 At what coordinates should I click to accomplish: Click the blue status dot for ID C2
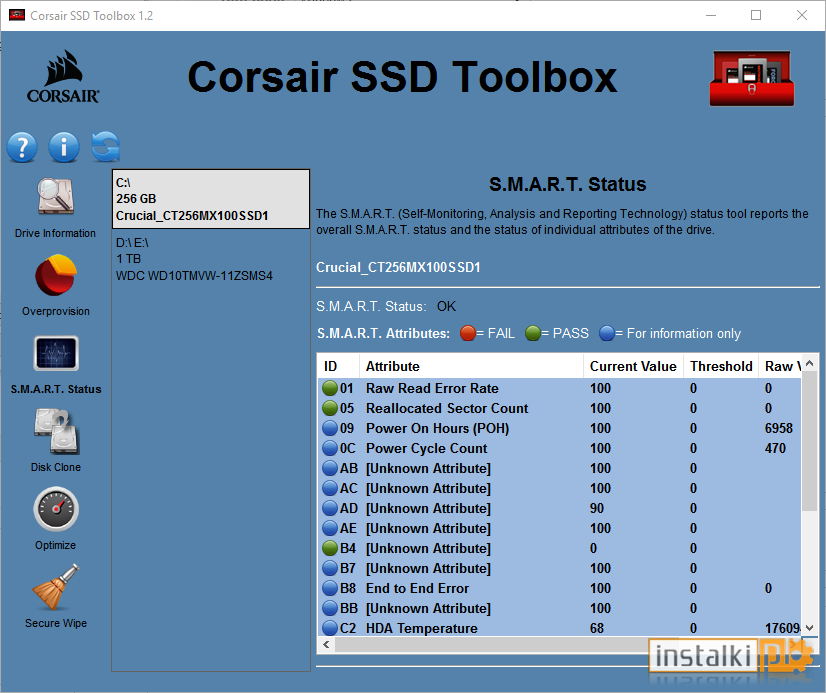(x=330, y=628)
